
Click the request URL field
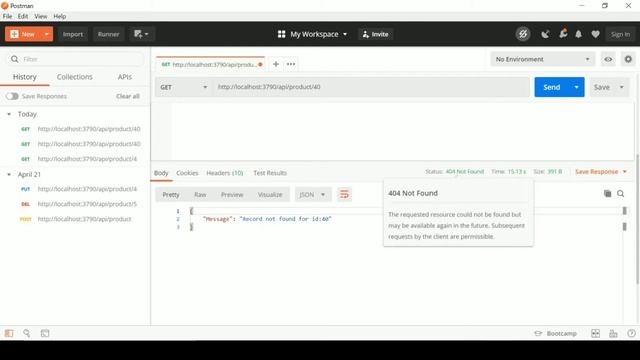click(371, 87)
